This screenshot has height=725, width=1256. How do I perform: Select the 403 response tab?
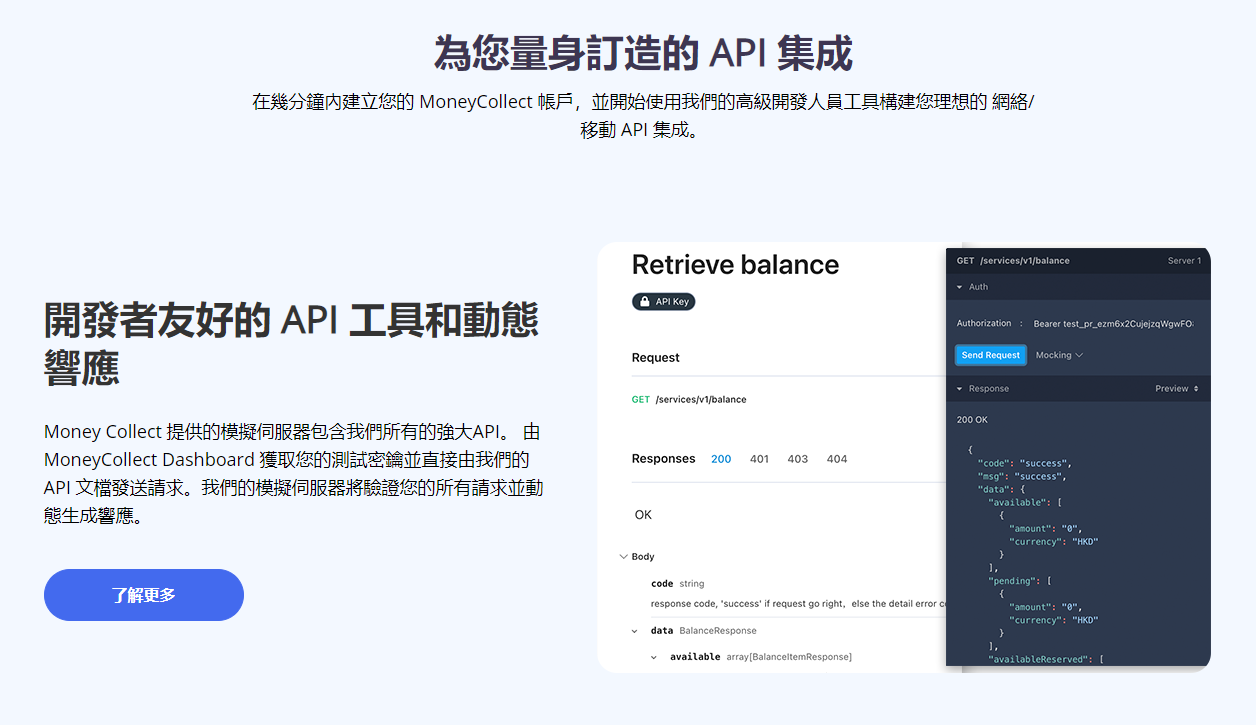point(798,459)
